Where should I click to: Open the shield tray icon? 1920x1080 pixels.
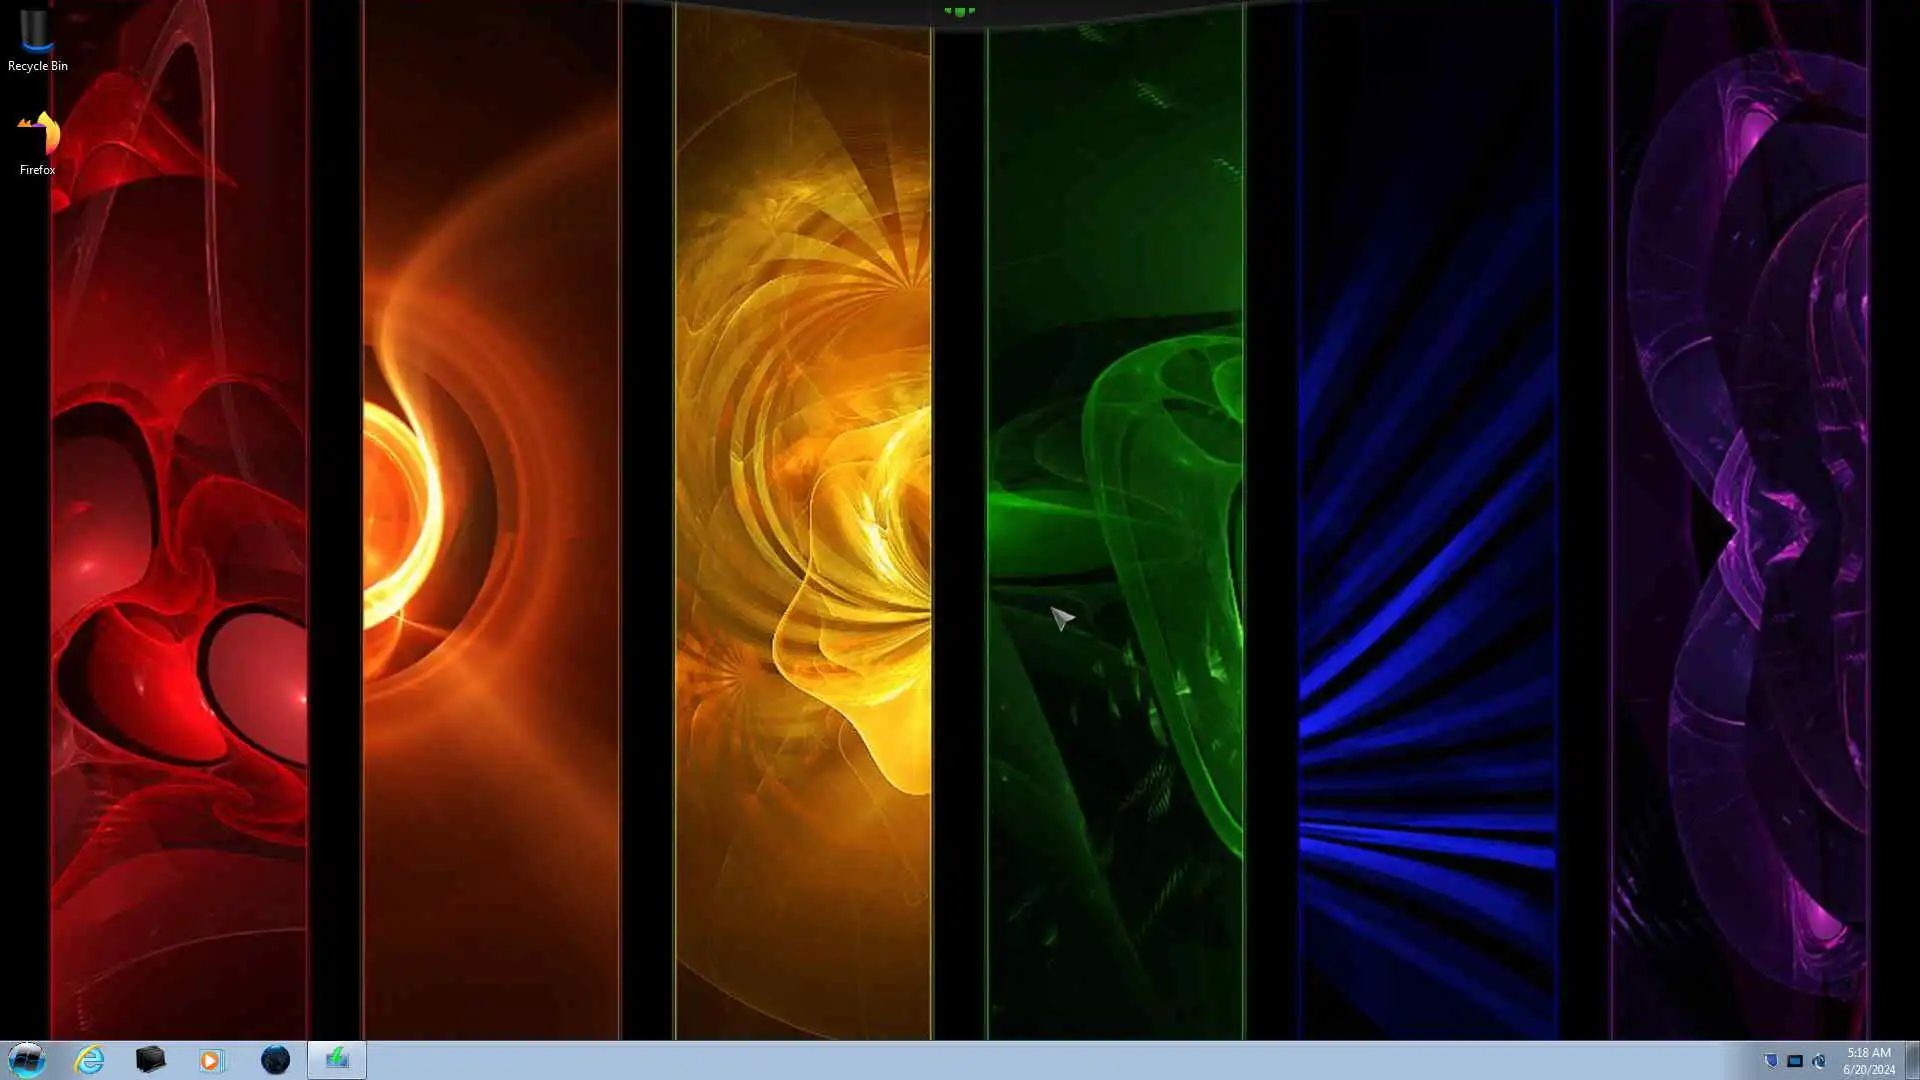click(1770, 1061)
